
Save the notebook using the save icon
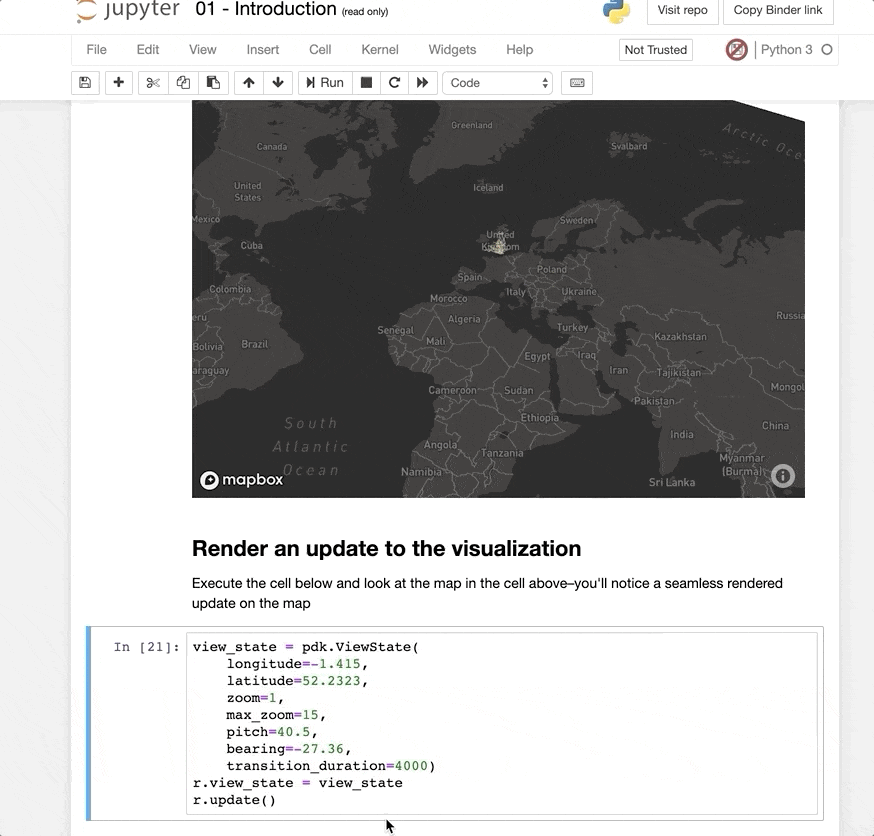[84, 83]
